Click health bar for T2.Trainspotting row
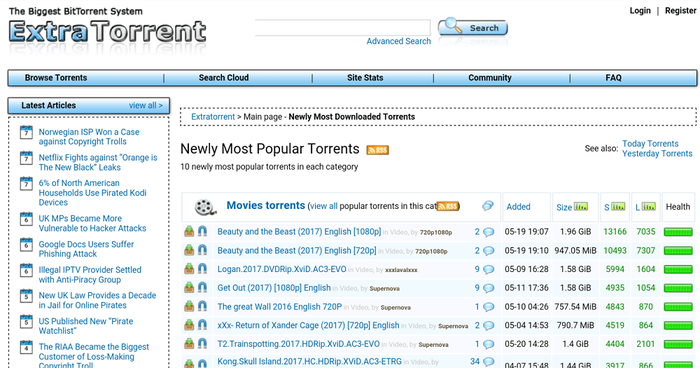Screen dimensions: 700x368 [678, 345]
